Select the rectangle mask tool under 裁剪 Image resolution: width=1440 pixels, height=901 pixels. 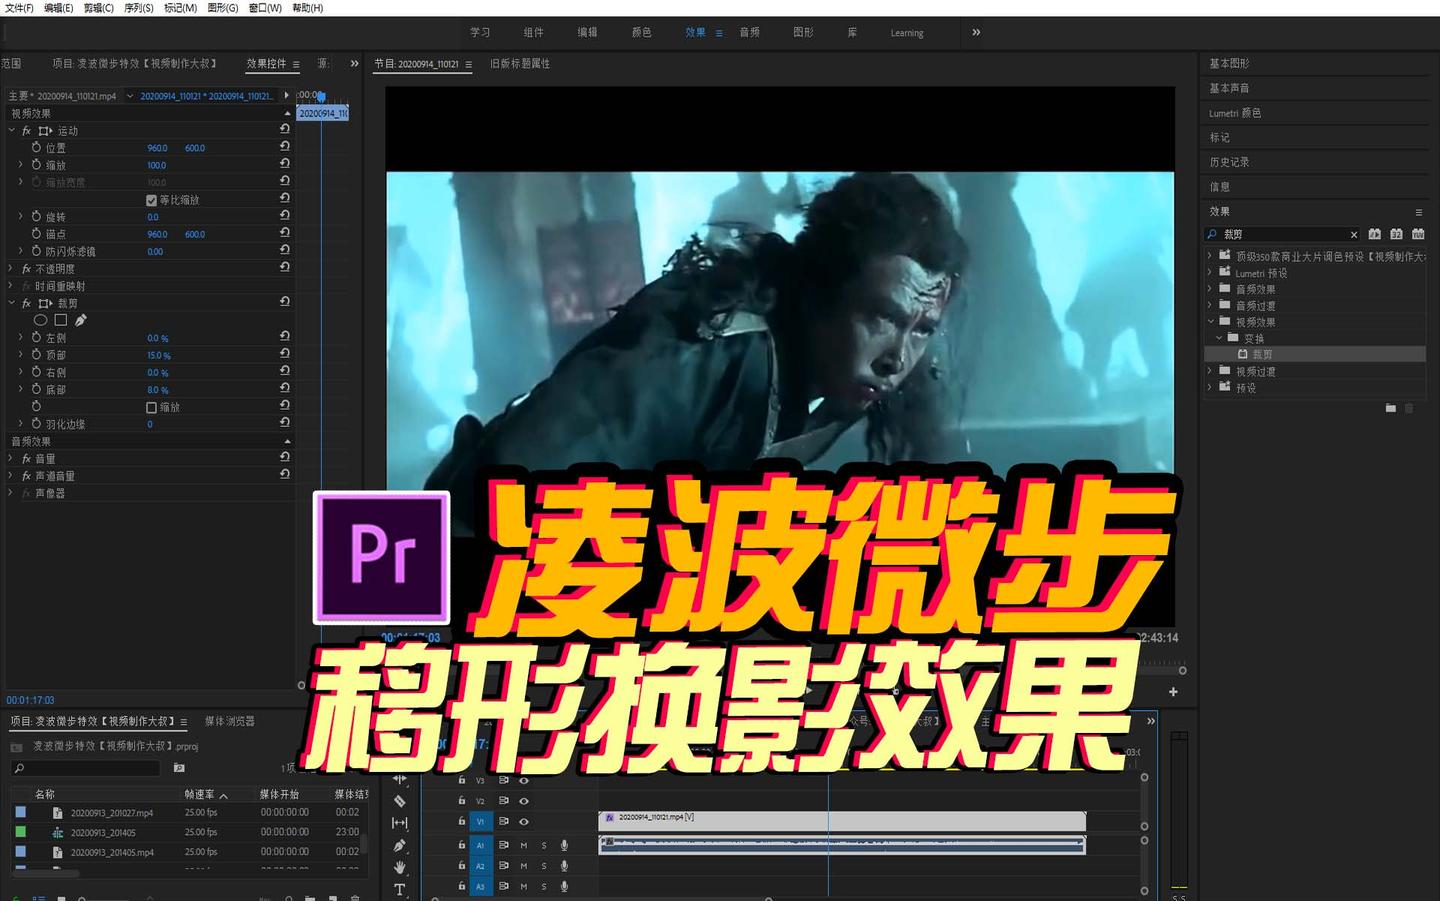pyautogui.click(x=60, y=320)
